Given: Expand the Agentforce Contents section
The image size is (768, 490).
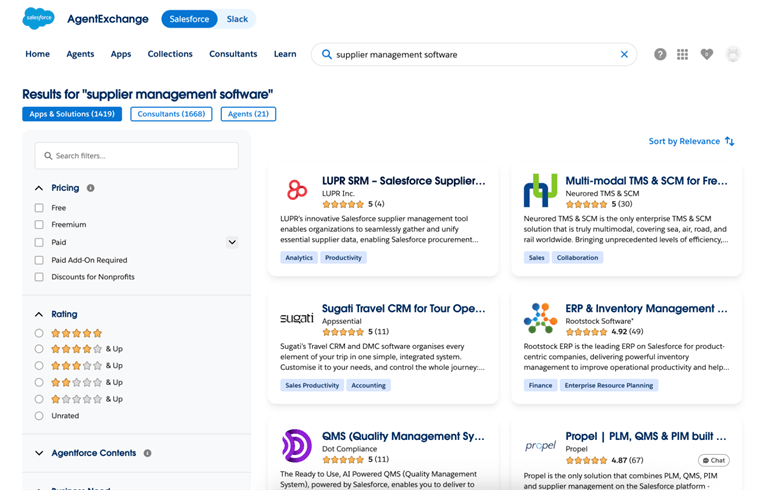Looking at the screenshot, I should (x=39, y=453).
